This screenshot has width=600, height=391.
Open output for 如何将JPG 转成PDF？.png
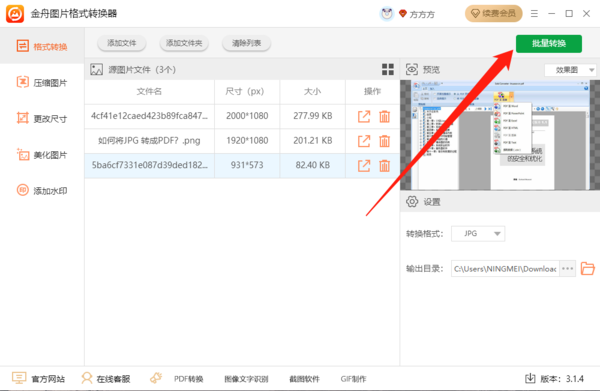pos(364,141)
